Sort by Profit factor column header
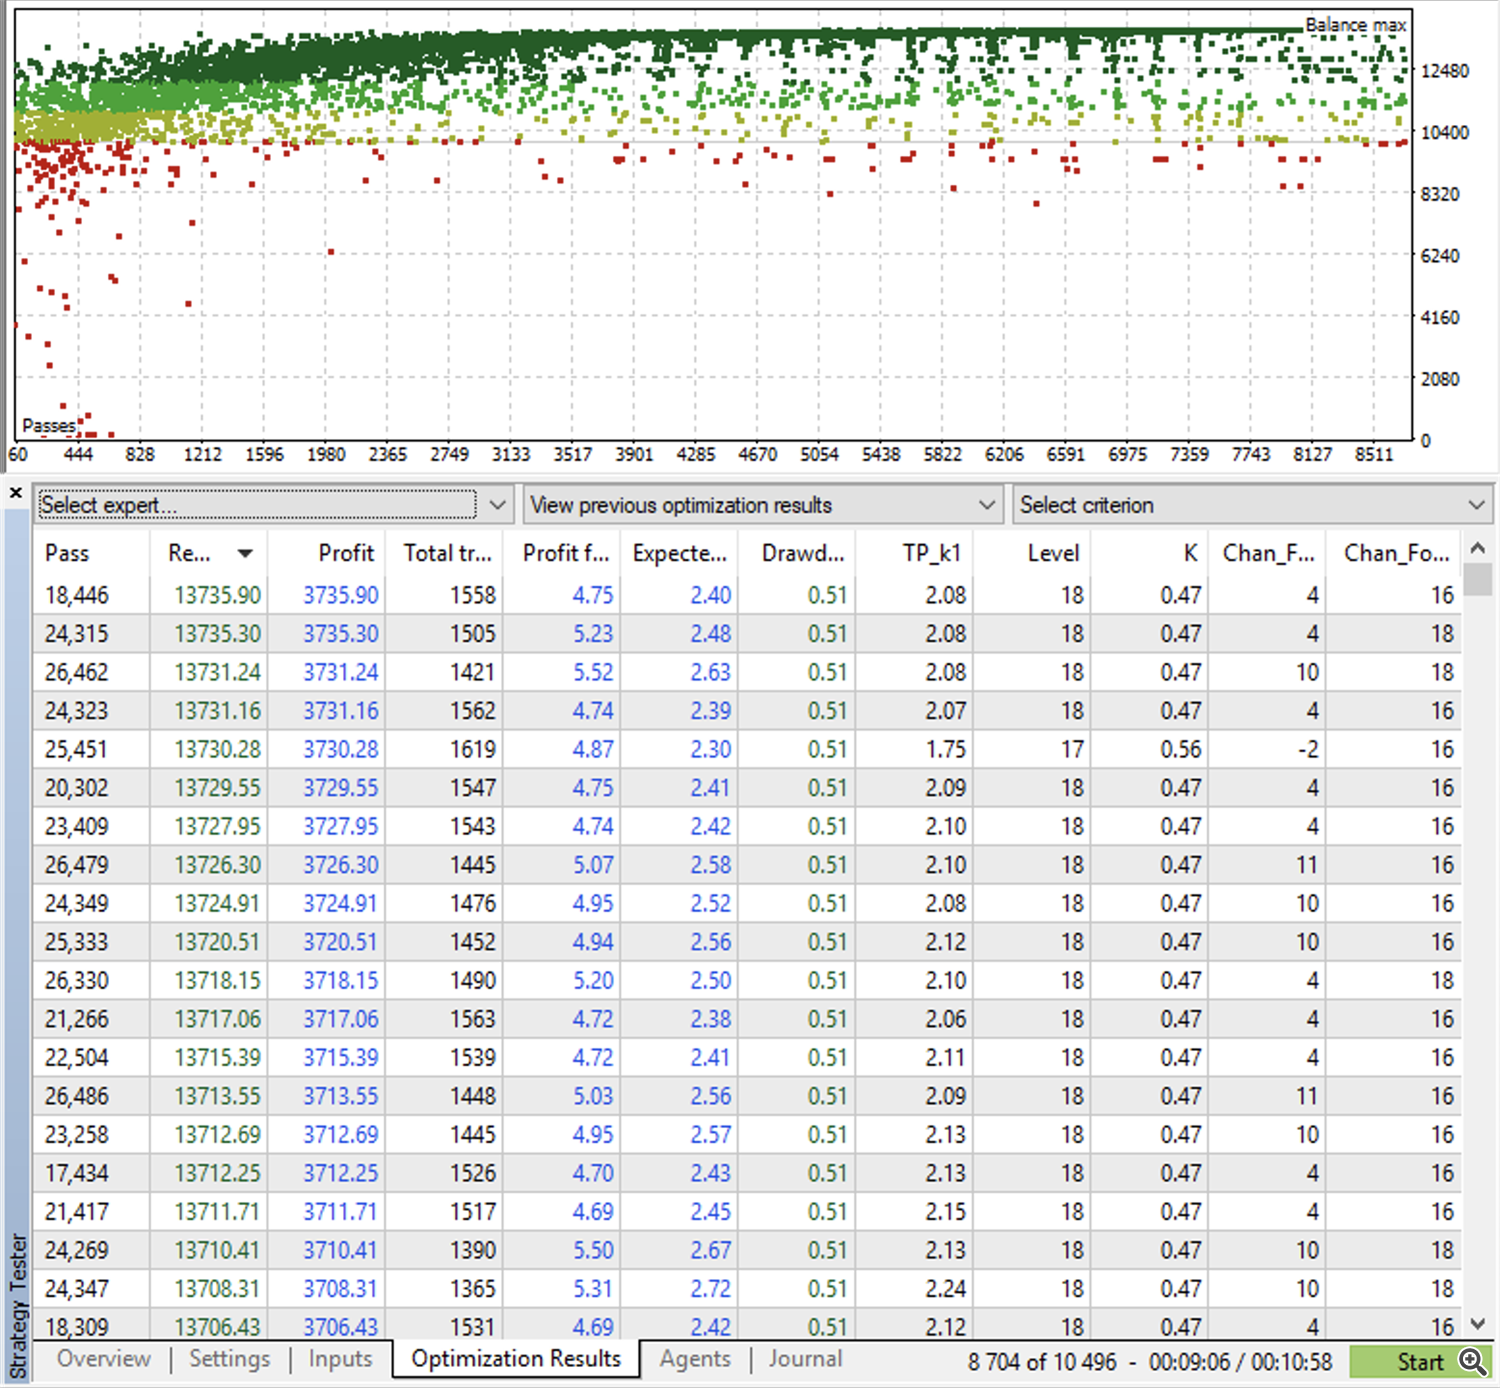The height and width of the screenshot is (1388, 1500). tap(564, 553)
